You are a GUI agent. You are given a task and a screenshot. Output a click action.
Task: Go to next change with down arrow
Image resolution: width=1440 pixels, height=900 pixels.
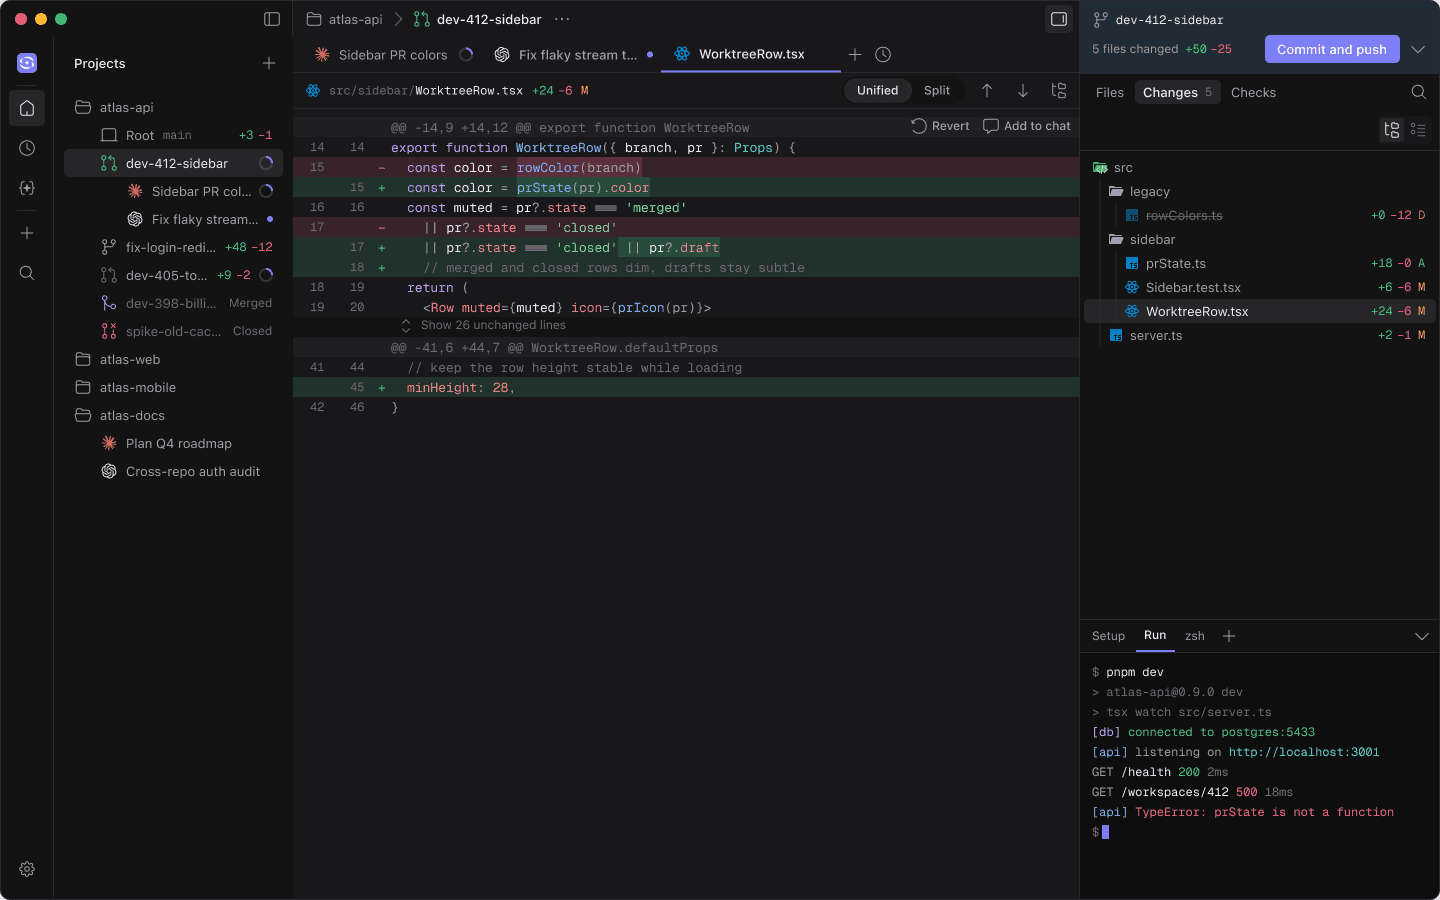click(1023, 91)
